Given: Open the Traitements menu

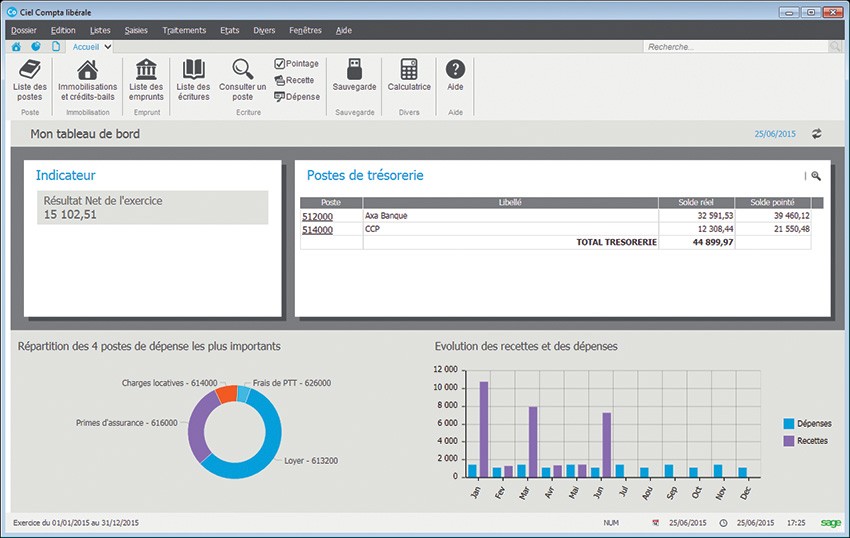Looking at the screenshot, I should pyautogui.click(x=184, y=30).
